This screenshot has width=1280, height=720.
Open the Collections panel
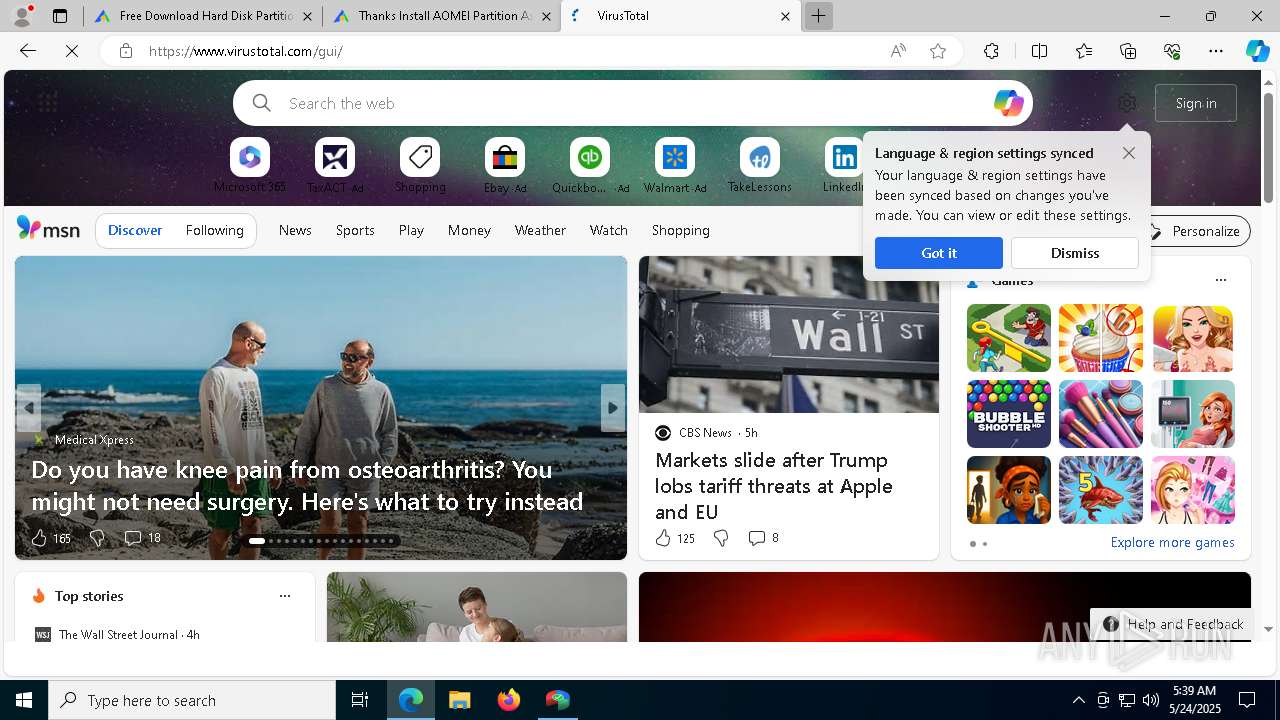[x=1128, y=51]
